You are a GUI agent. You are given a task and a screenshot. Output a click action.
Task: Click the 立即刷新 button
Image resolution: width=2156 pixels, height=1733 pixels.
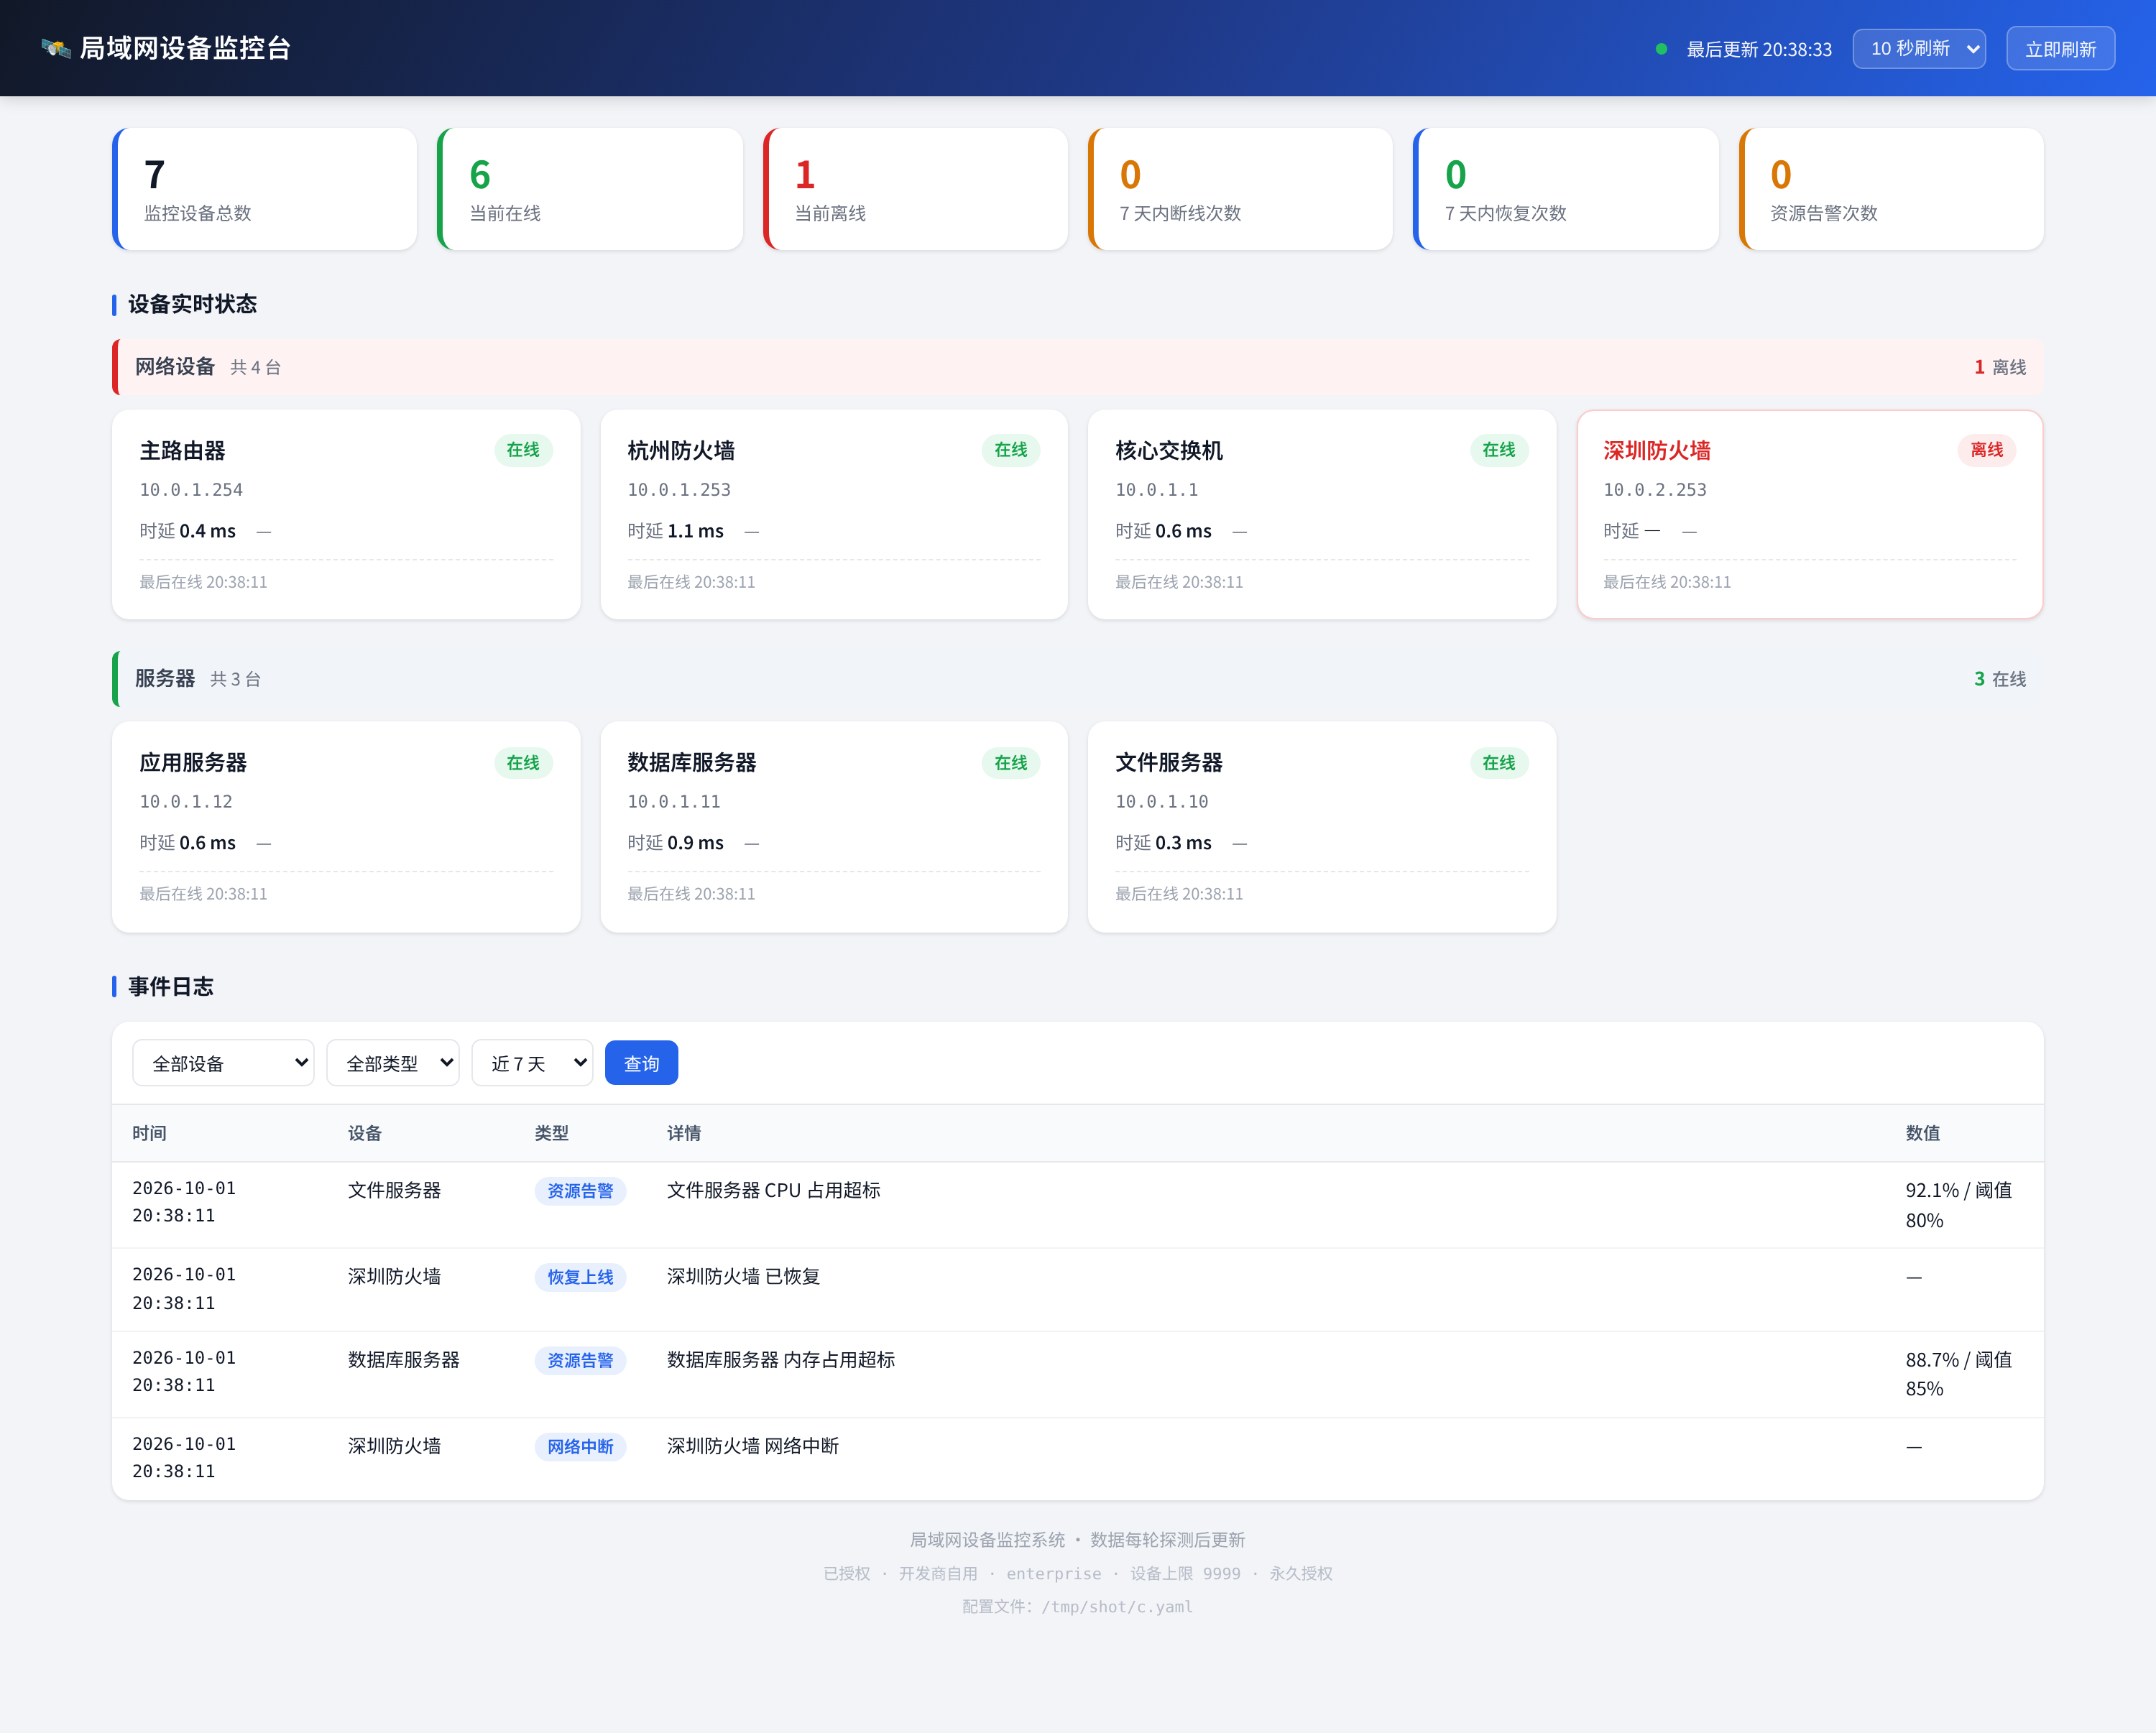(x=2060, y=49)
